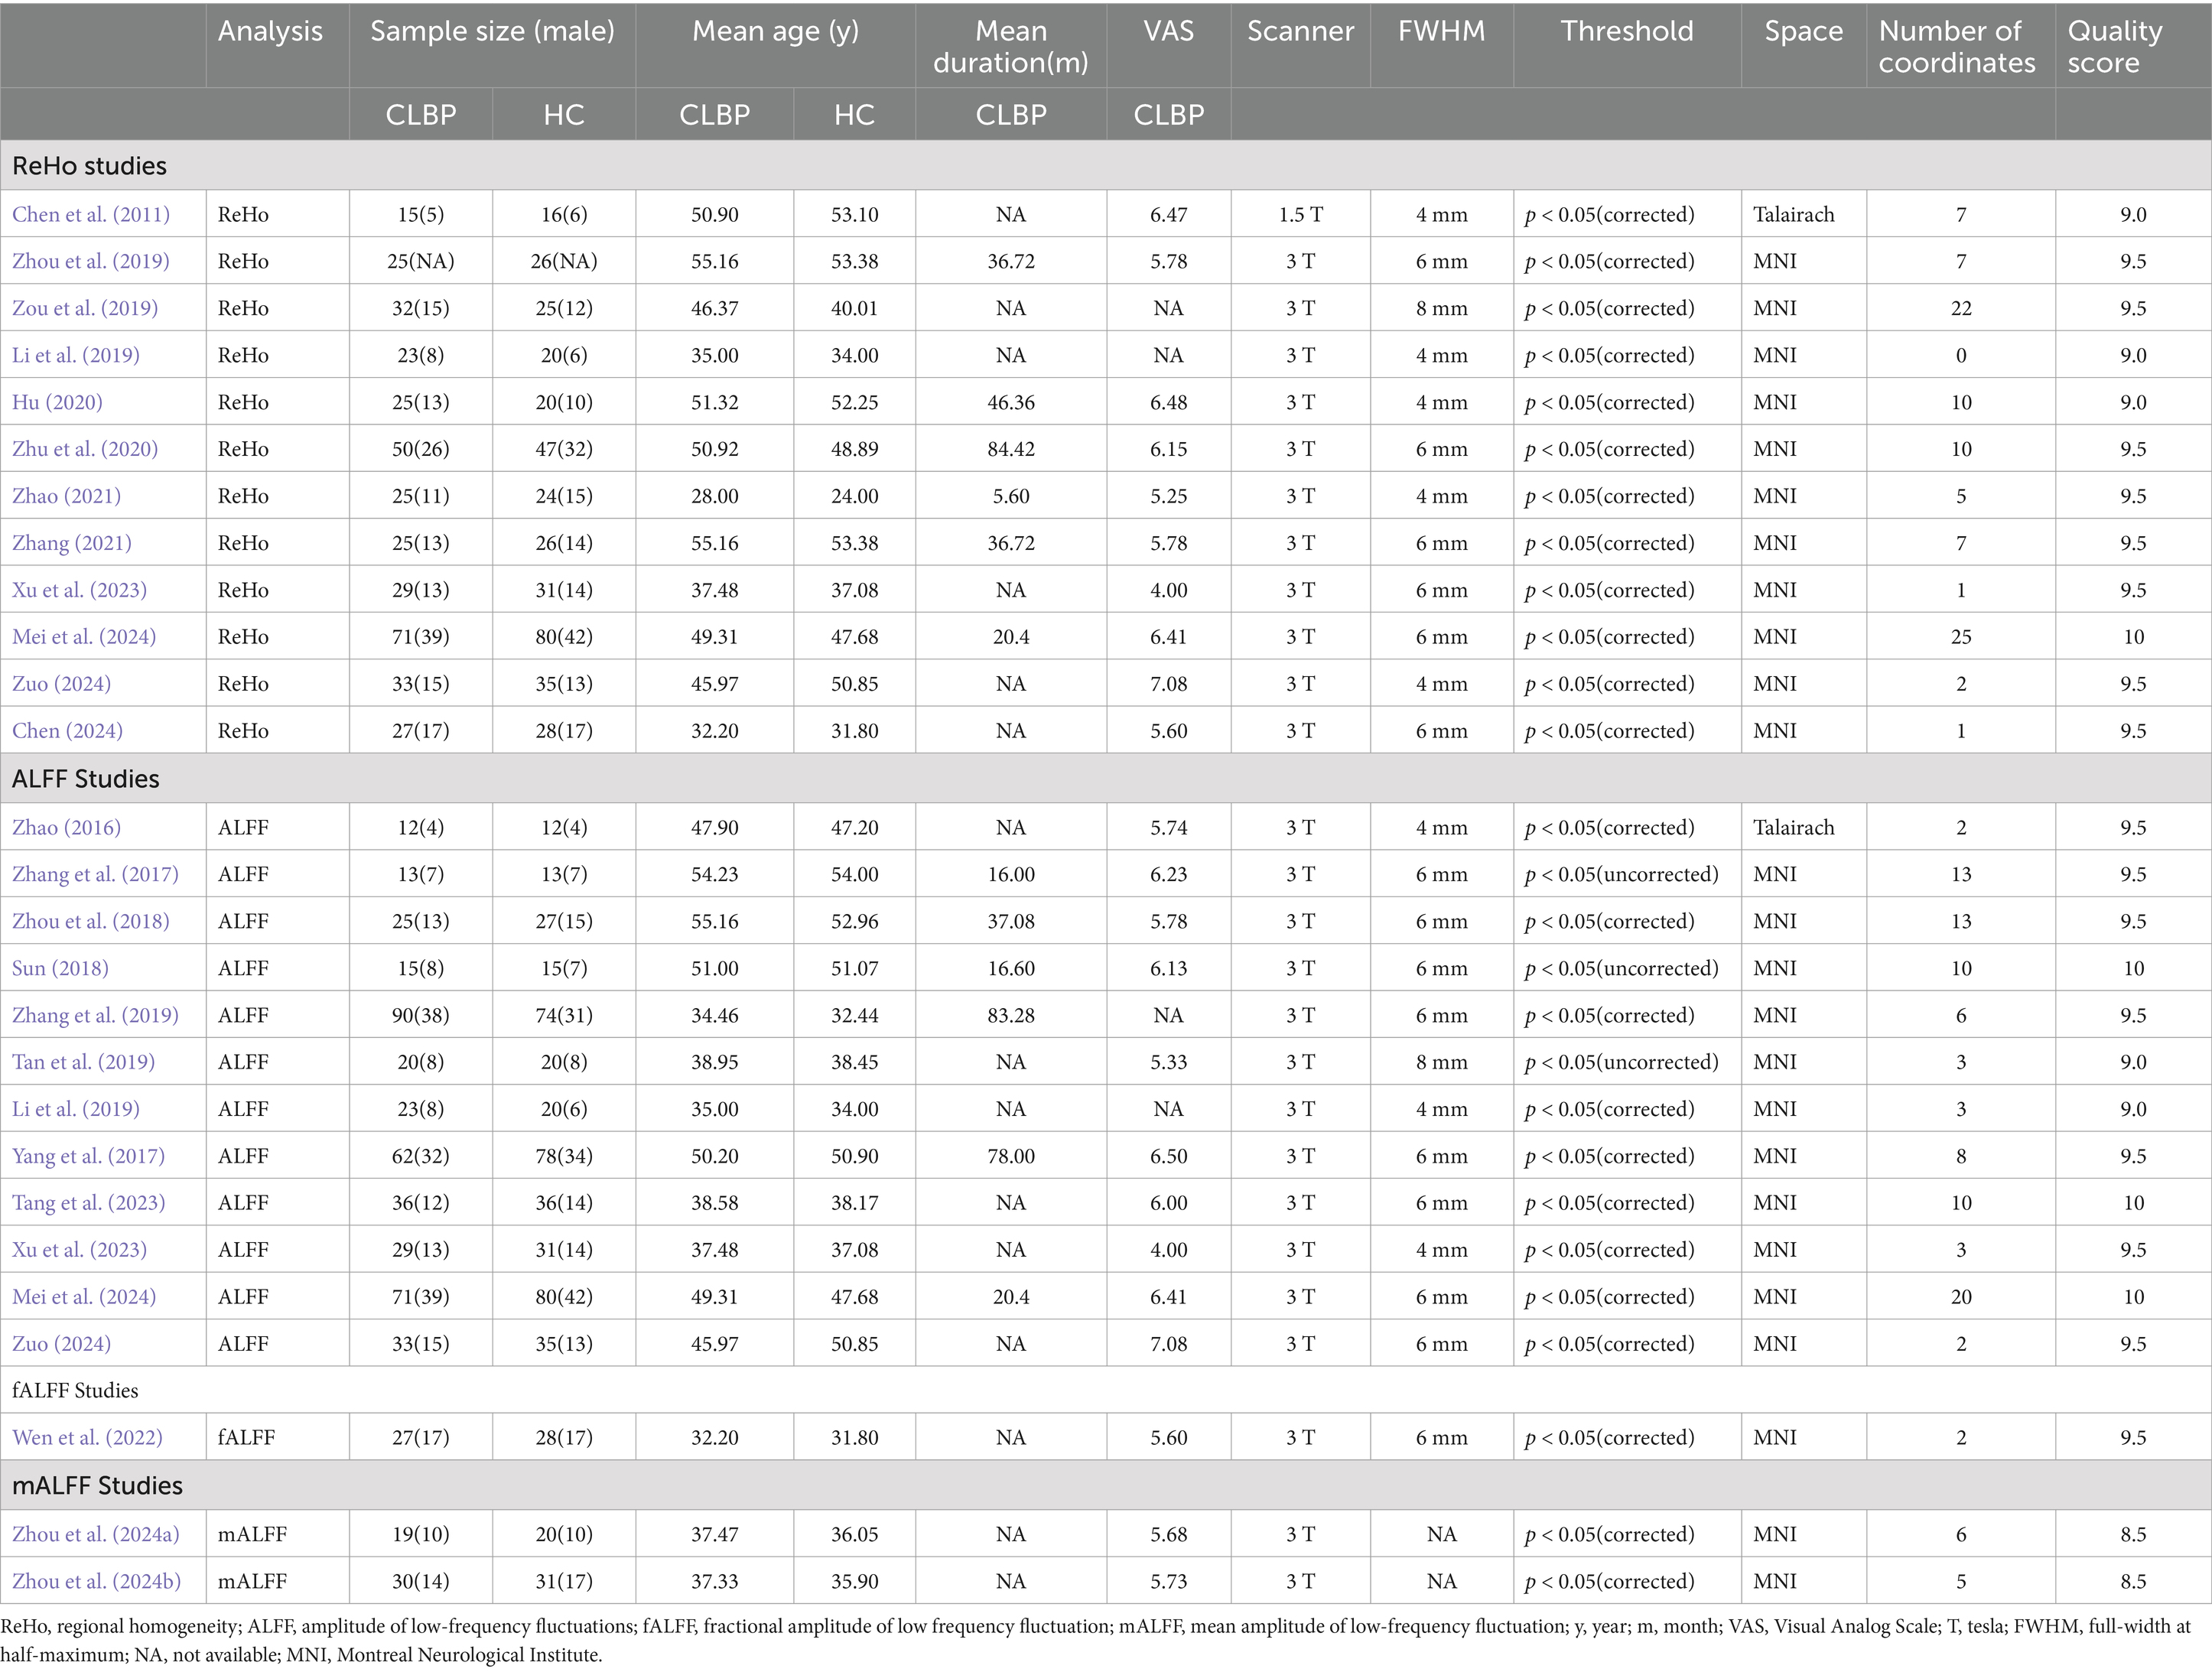Follow the Yang et al. (2017) reference link

88,1156
